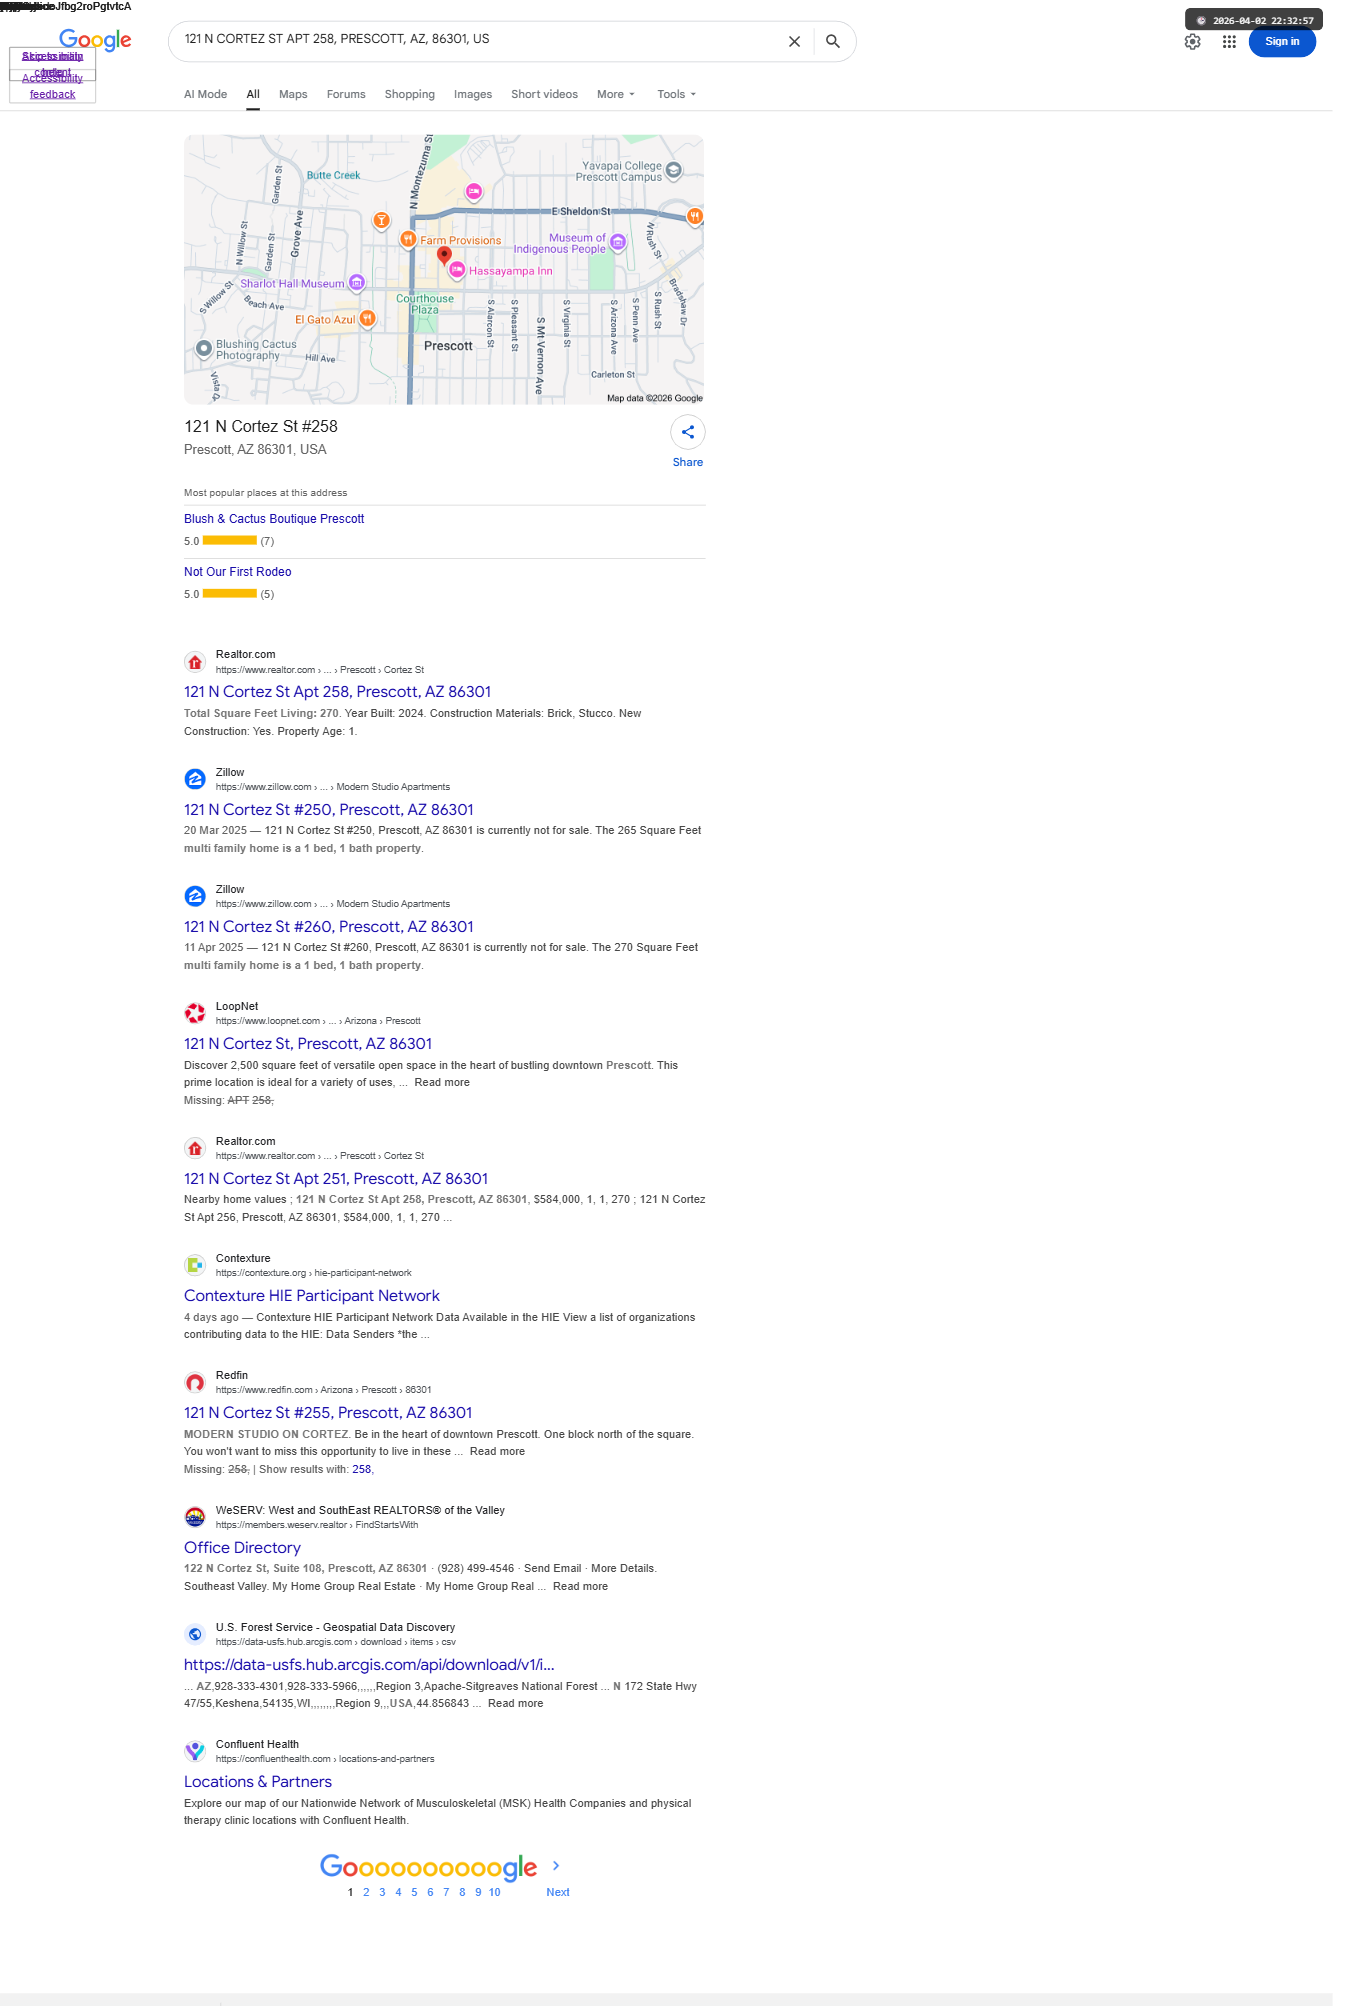Click the Contexture favicon
The image size is (1348, 2006).
coord(195,1265)
